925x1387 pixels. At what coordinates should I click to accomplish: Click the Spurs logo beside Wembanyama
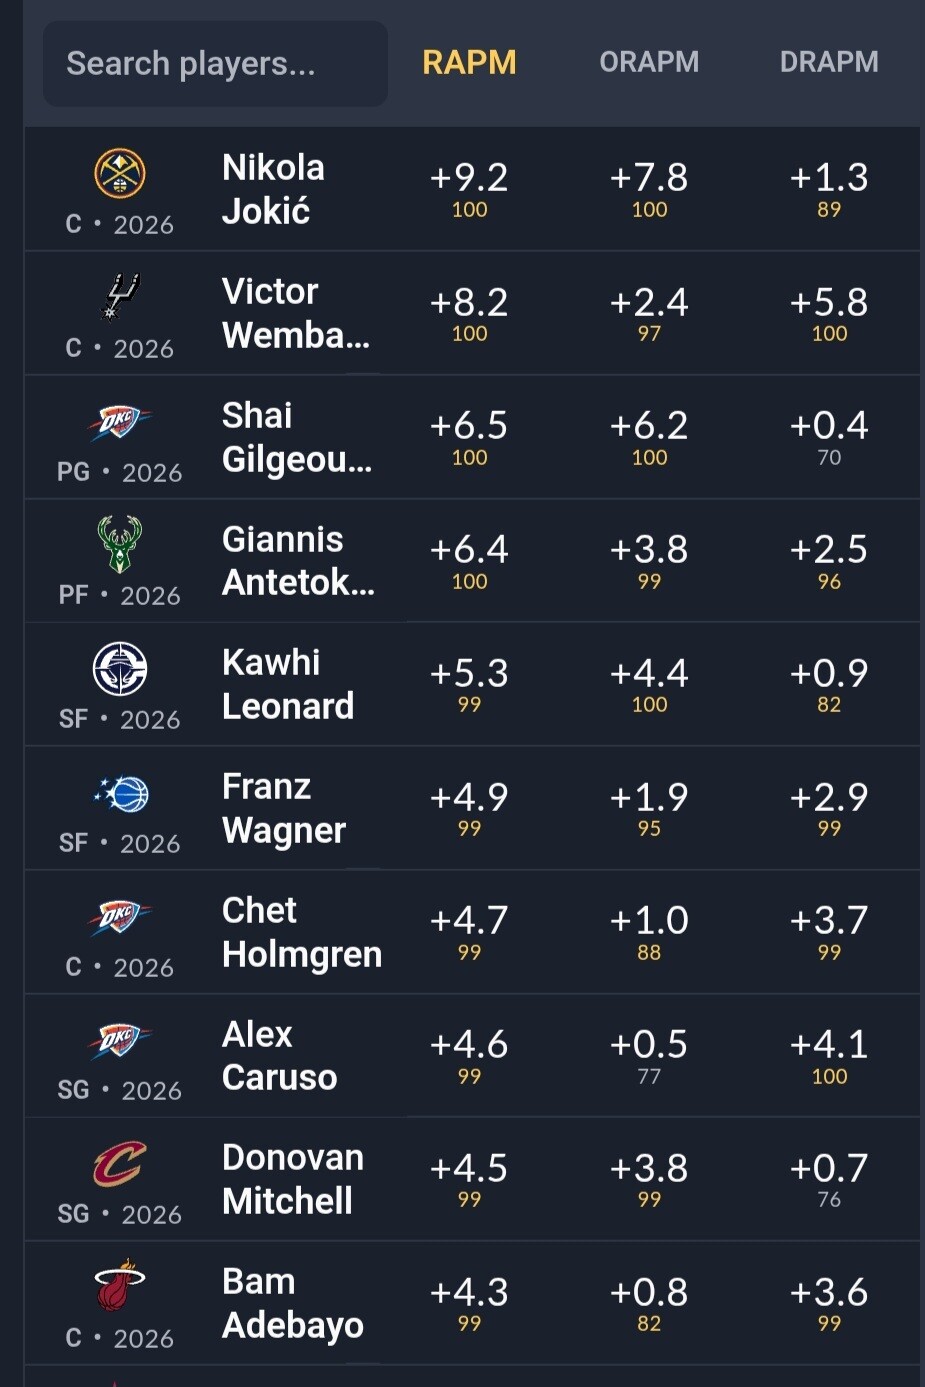point(122,297)
